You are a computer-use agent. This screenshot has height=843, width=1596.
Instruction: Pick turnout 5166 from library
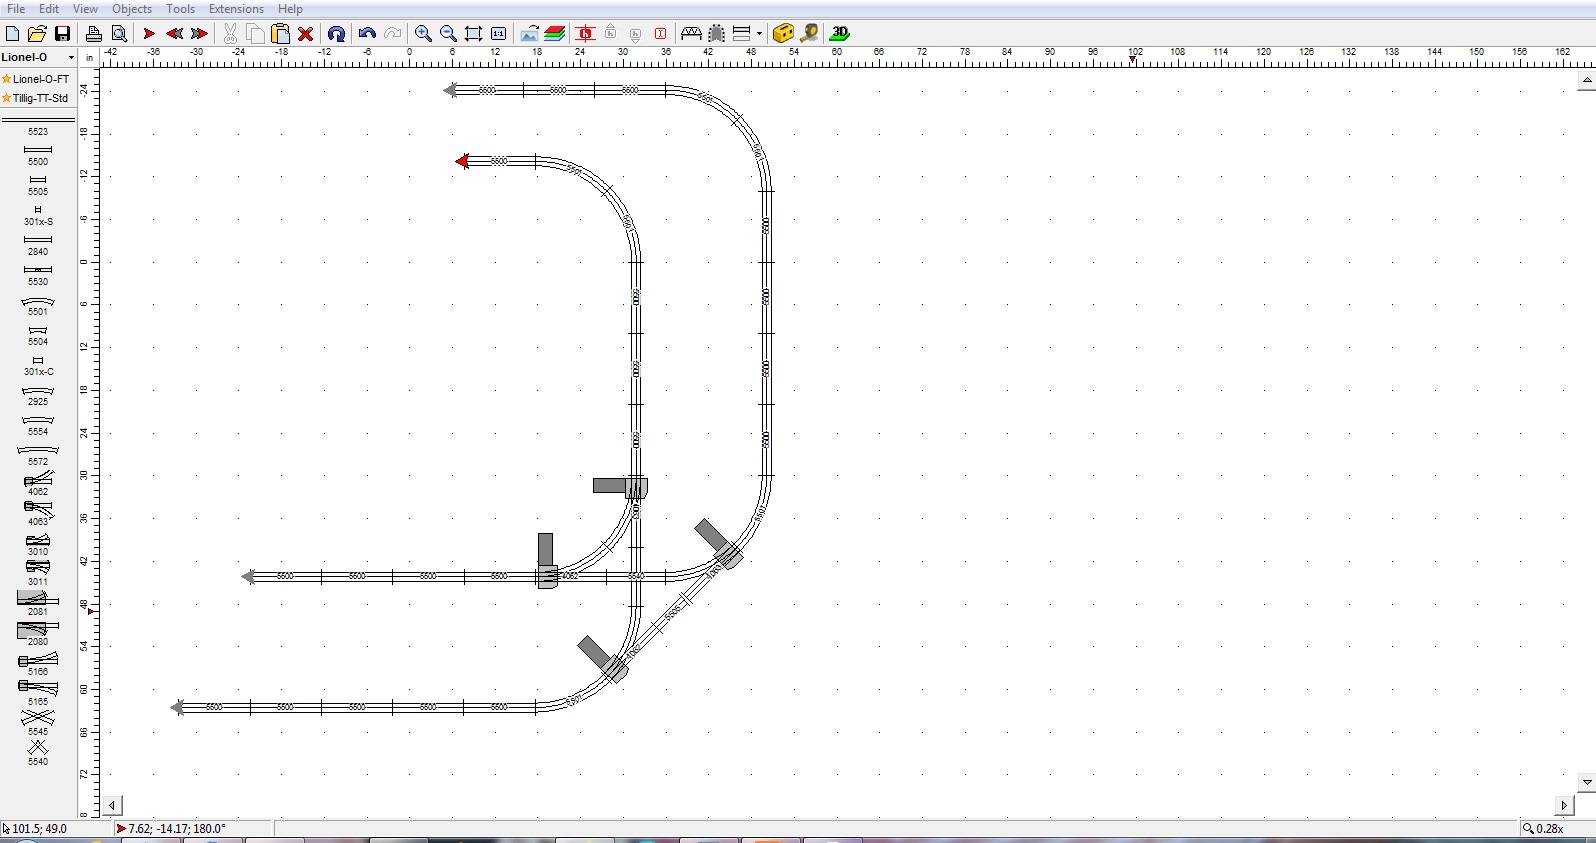point(38,664)
